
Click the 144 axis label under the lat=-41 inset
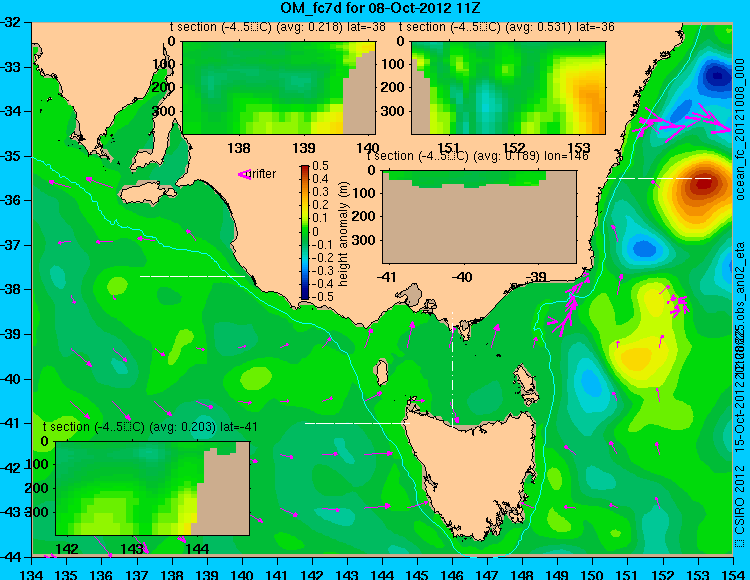coord(198,549)
